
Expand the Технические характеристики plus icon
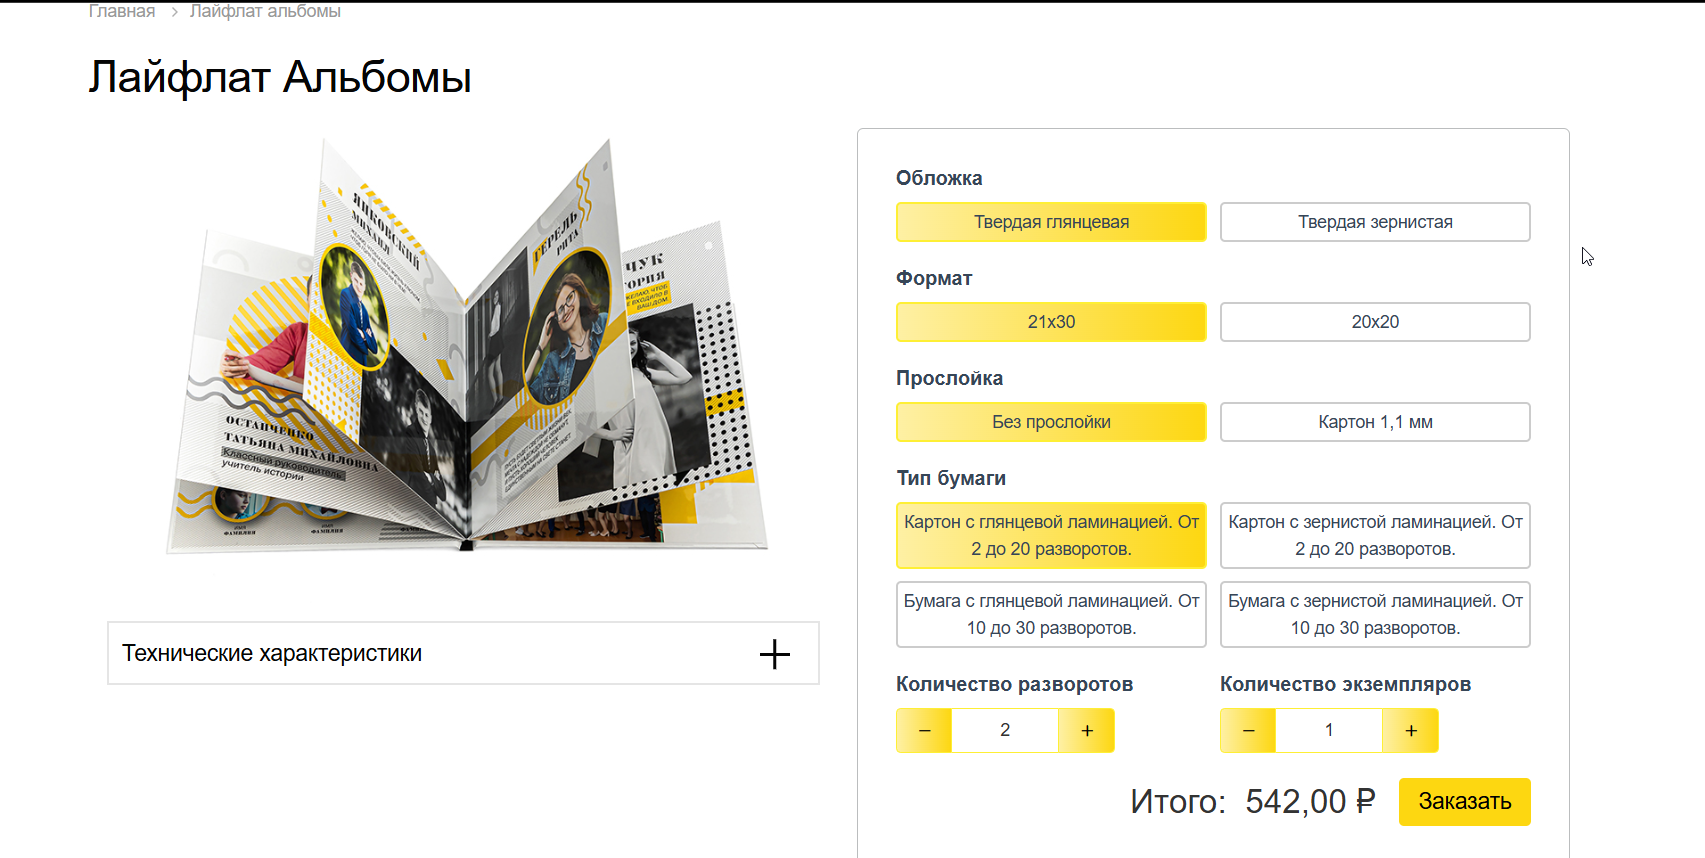point(774,654)
